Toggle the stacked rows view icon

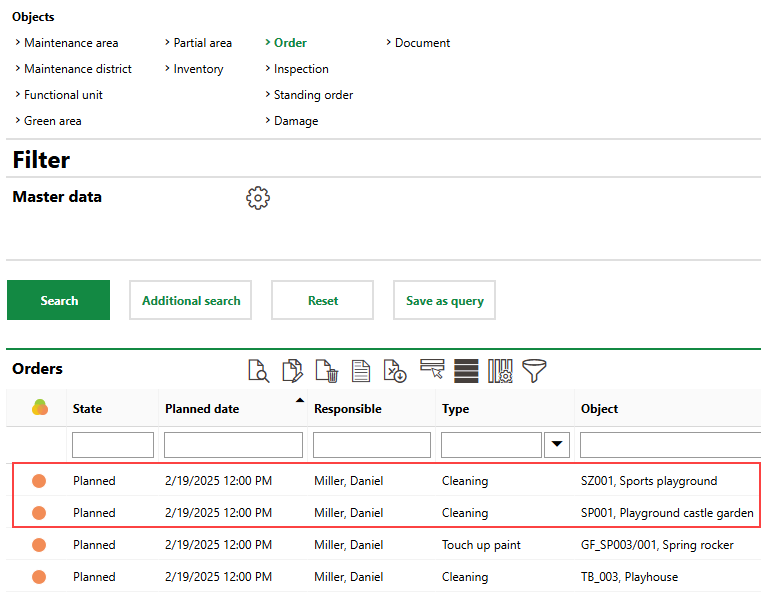466,371
